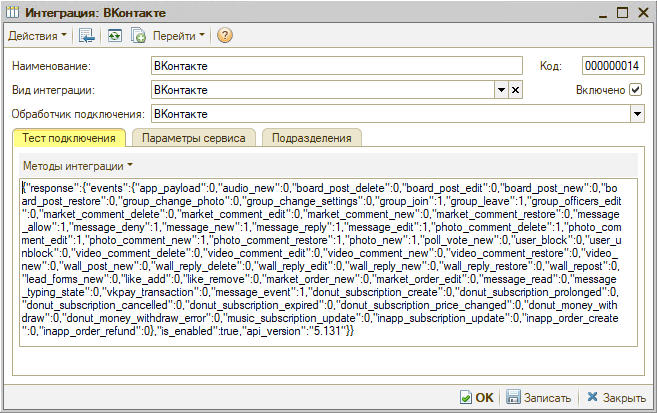Click the Обработчик подключения: label
657x413 pixels.
[x=78, y=114]
